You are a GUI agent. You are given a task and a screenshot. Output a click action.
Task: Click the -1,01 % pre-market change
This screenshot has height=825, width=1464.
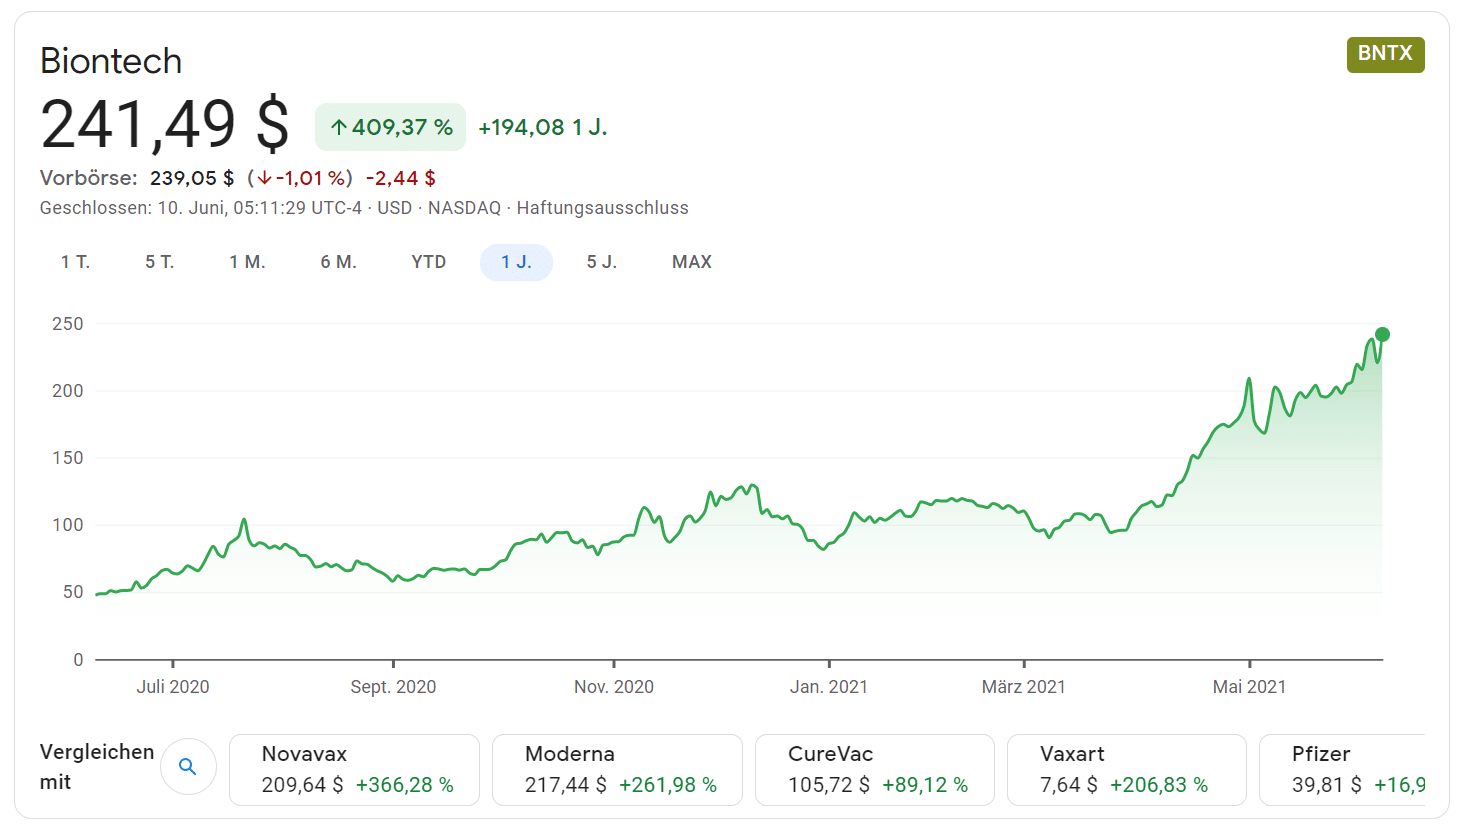300,178
